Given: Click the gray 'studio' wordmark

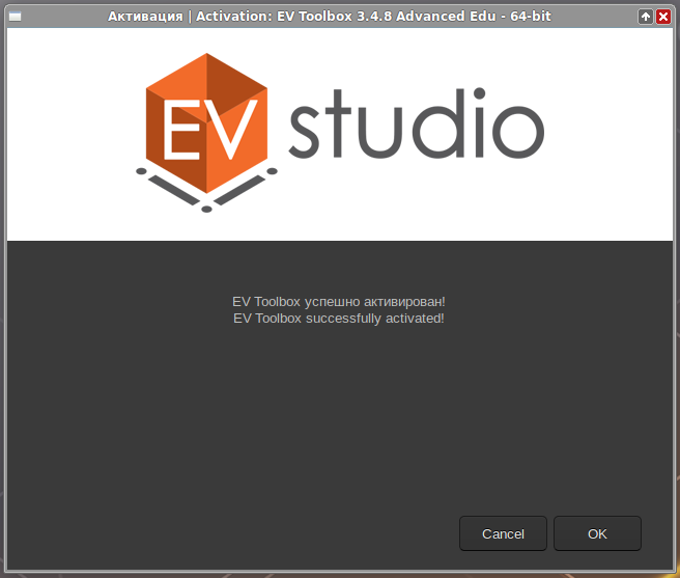Looking at the screenshot, I should [x=416, y=124].
